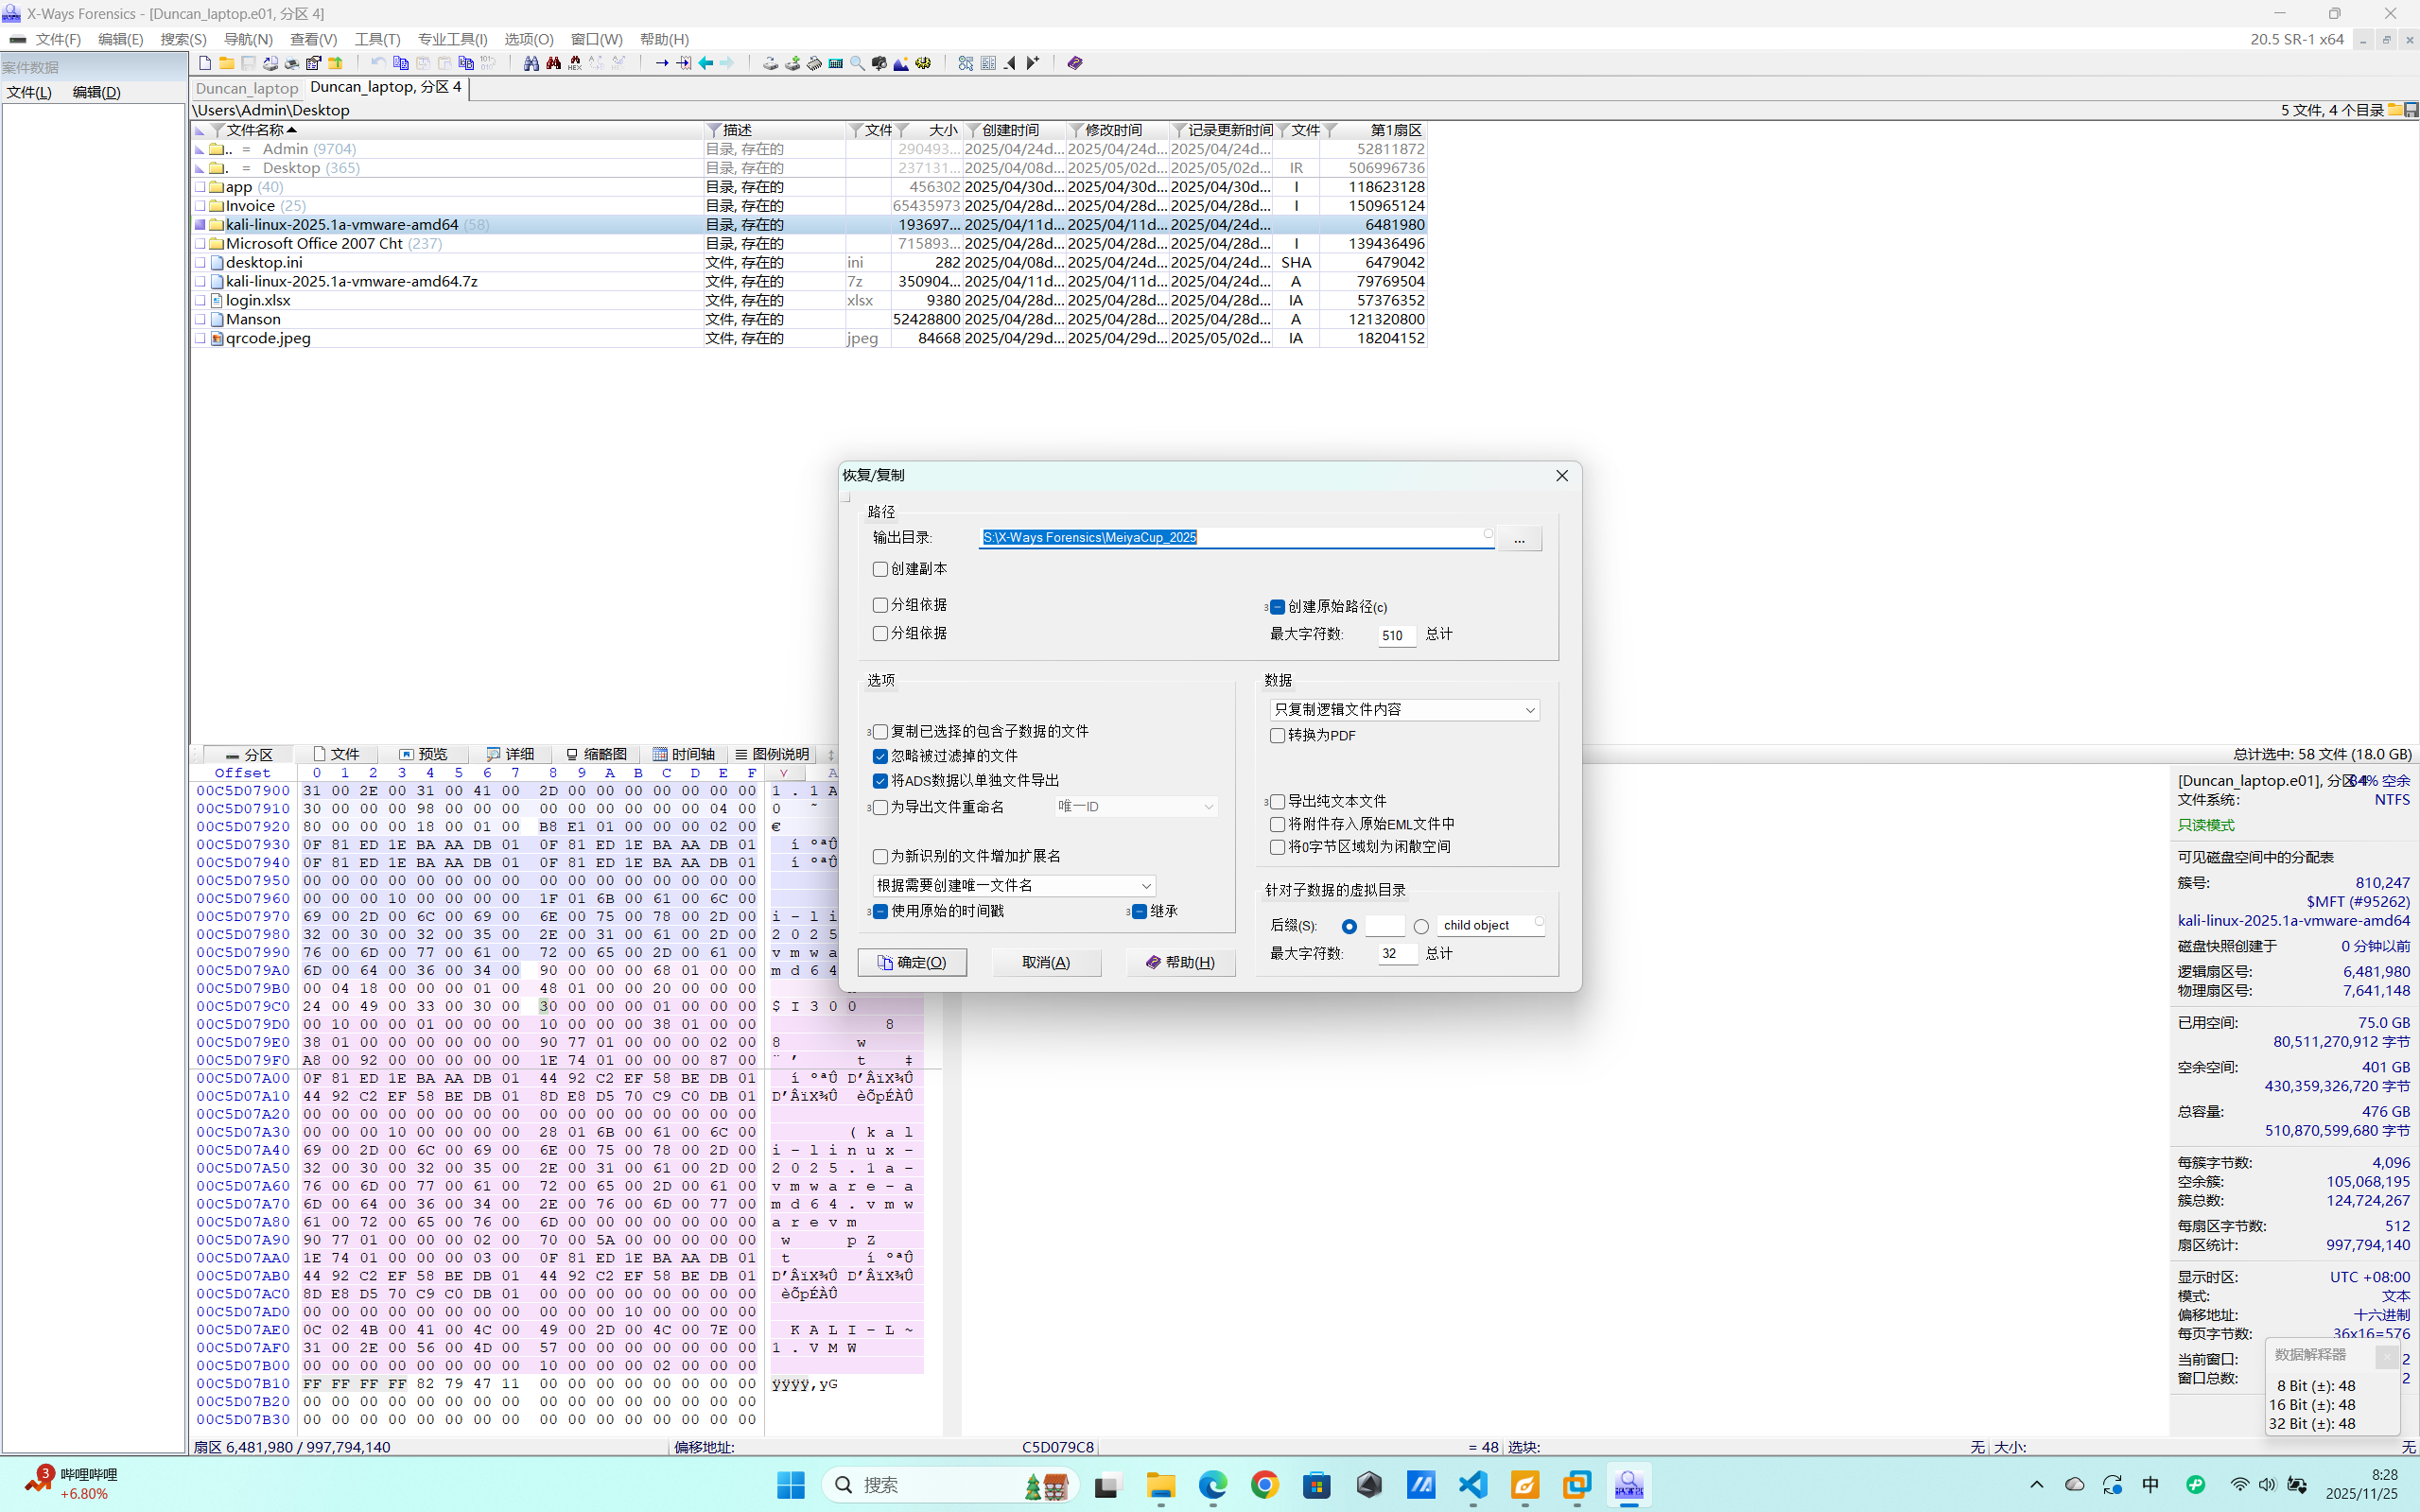Switch to the 时间轴 tab
Screen dimensions: 2420x1512
click(683, 754)
